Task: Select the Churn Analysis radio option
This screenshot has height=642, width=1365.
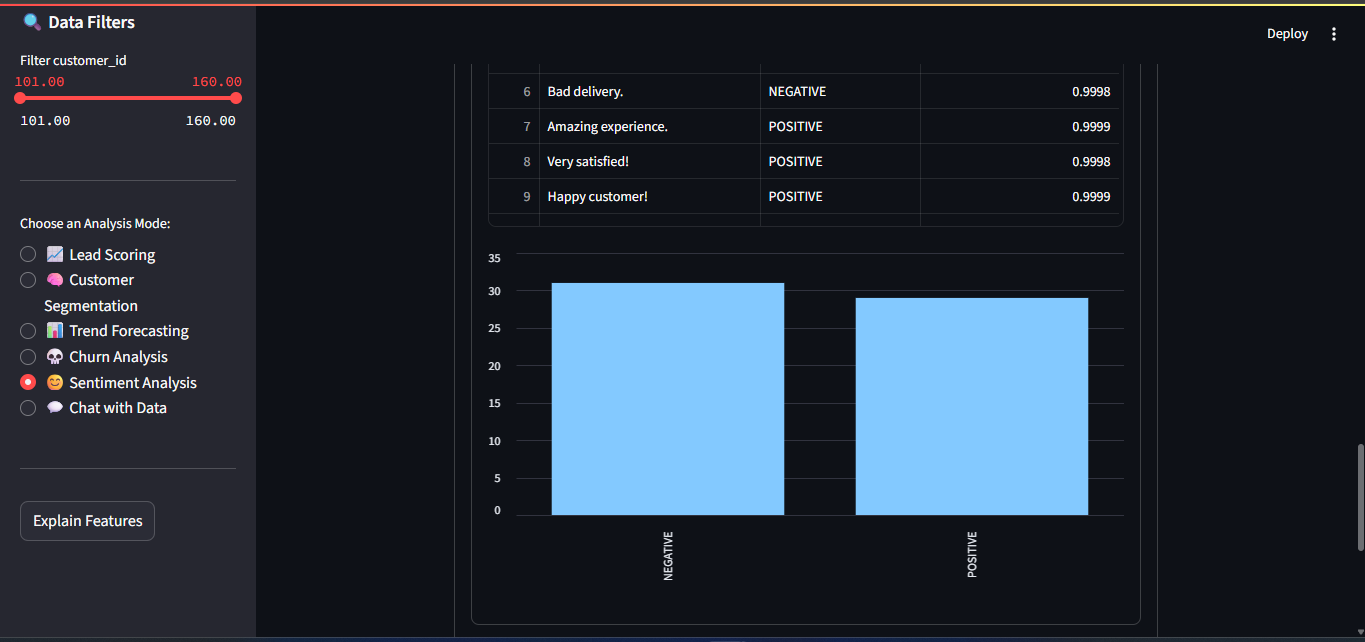Action: [28, 357]
